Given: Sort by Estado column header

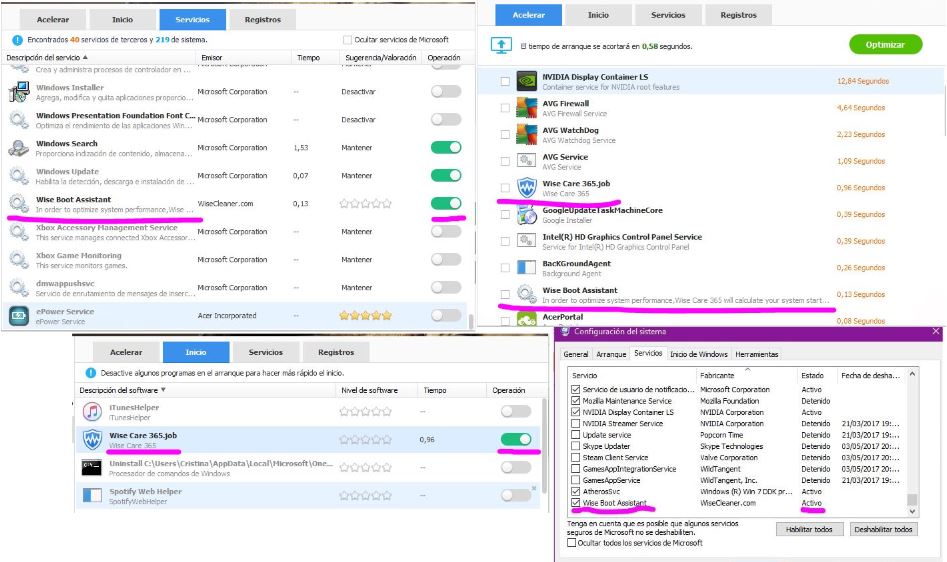Looking at the screenshot, I should coord(812,375).
